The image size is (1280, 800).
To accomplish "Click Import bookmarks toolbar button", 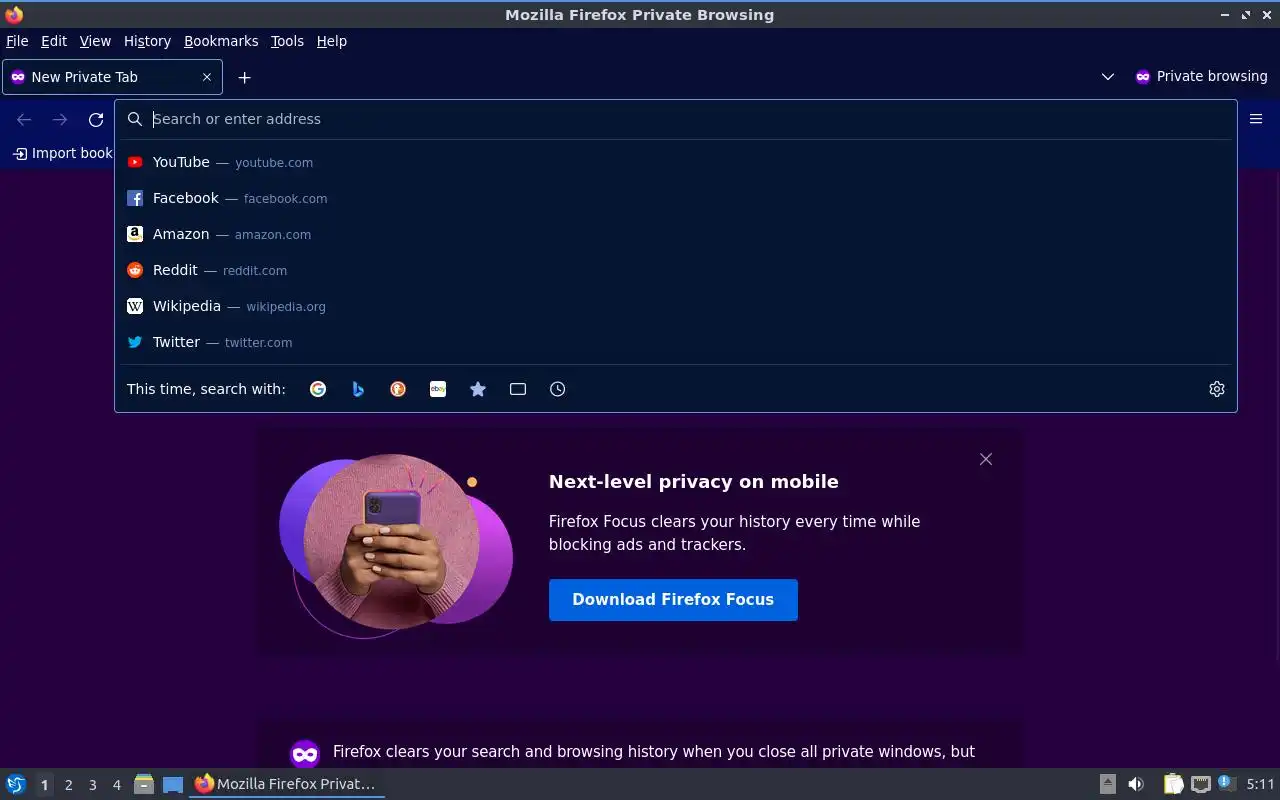I will (x=62, y=153).
